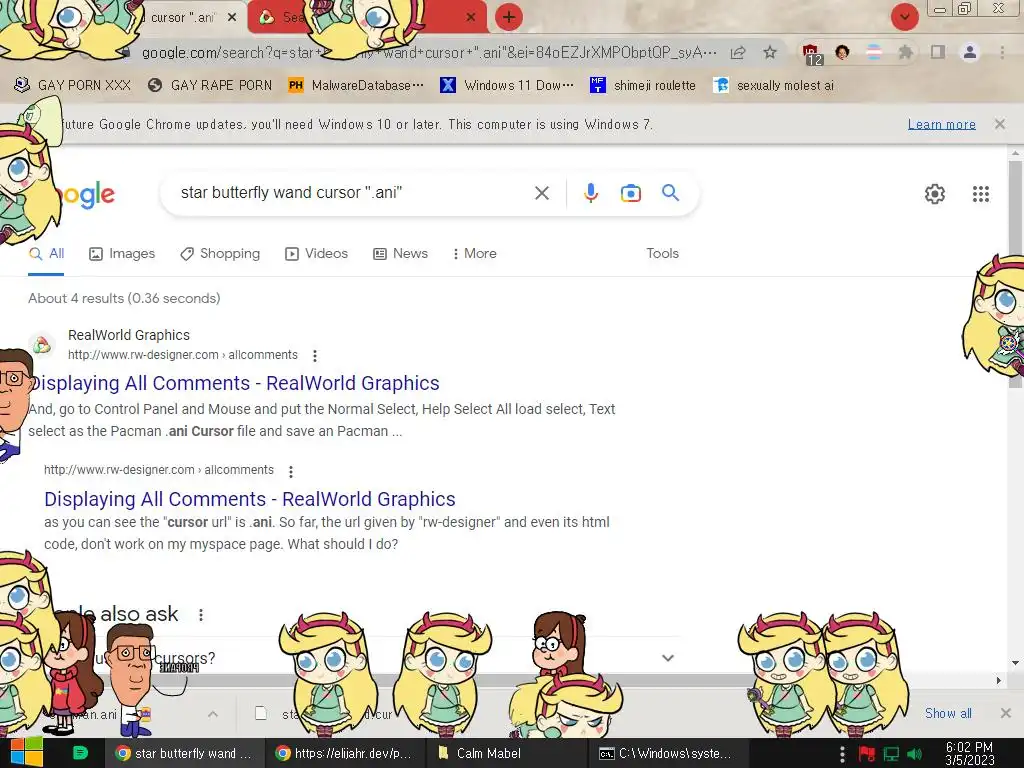Open the More search filters menu

click(475, 253)
